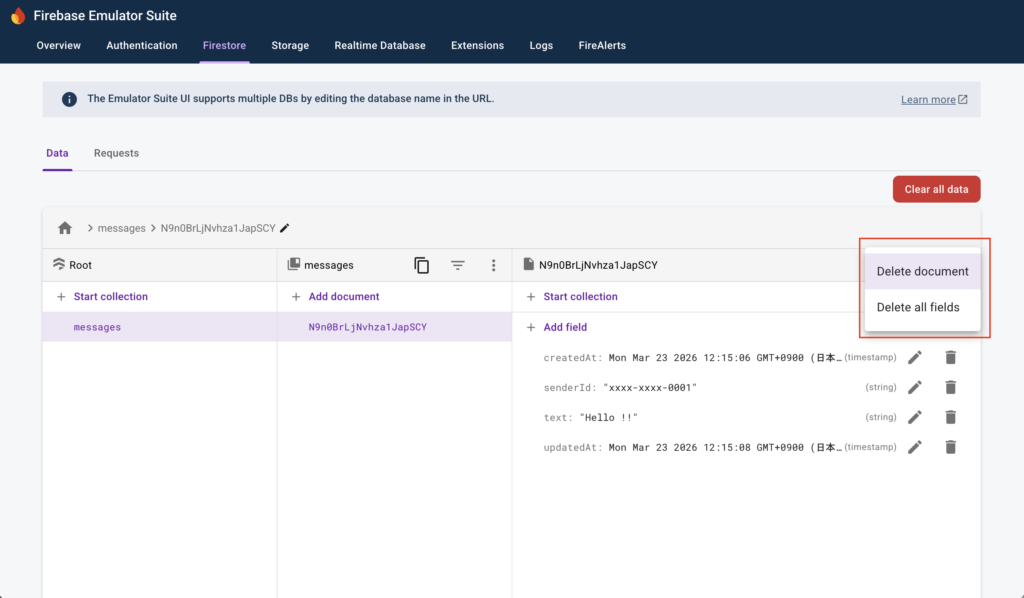Image resolution: width=1024 pixels, height=598 pixels.
Task: Open messages collection three-dot menu
Action: point(493,265)
